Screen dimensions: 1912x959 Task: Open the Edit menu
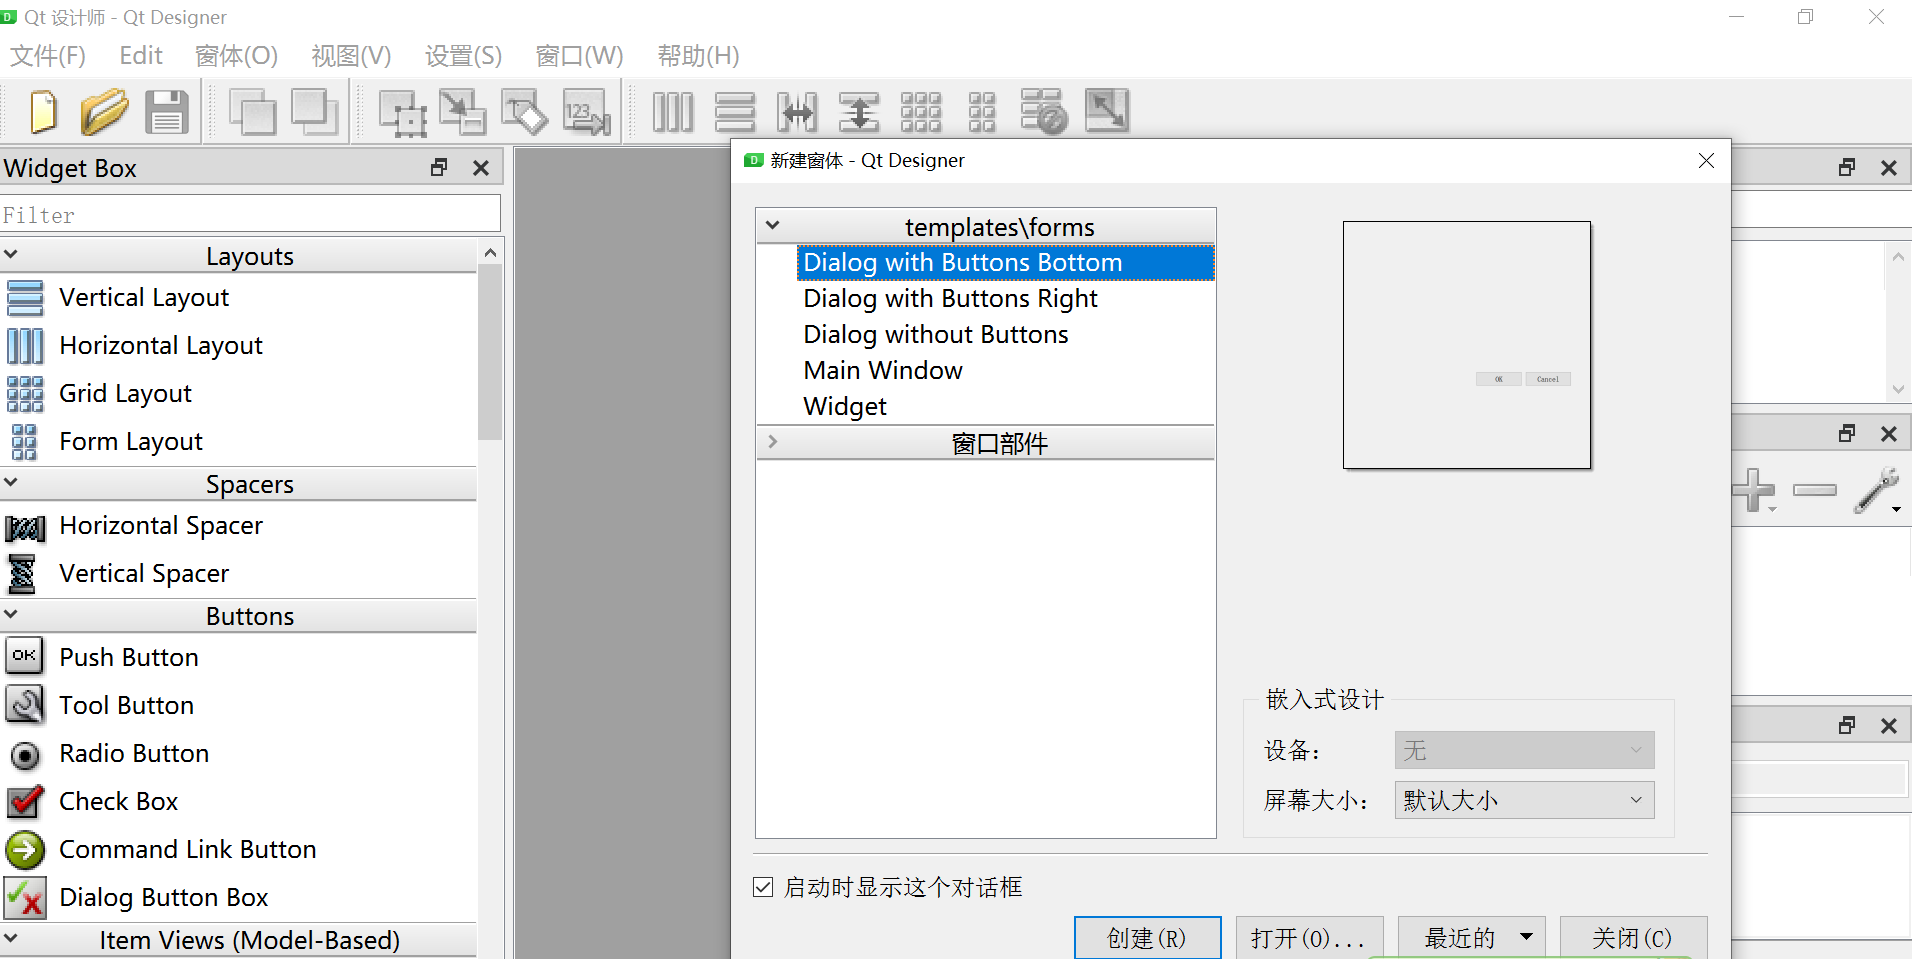141,56
